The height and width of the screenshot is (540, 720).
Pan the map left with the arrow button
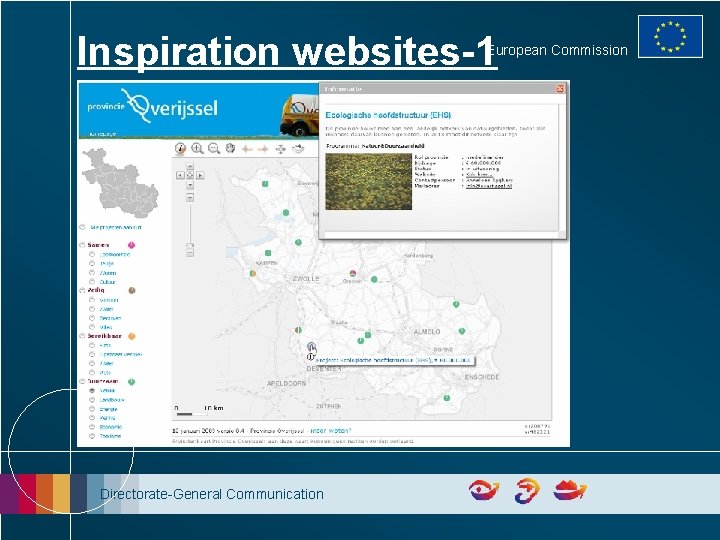(x=180, y=175)
